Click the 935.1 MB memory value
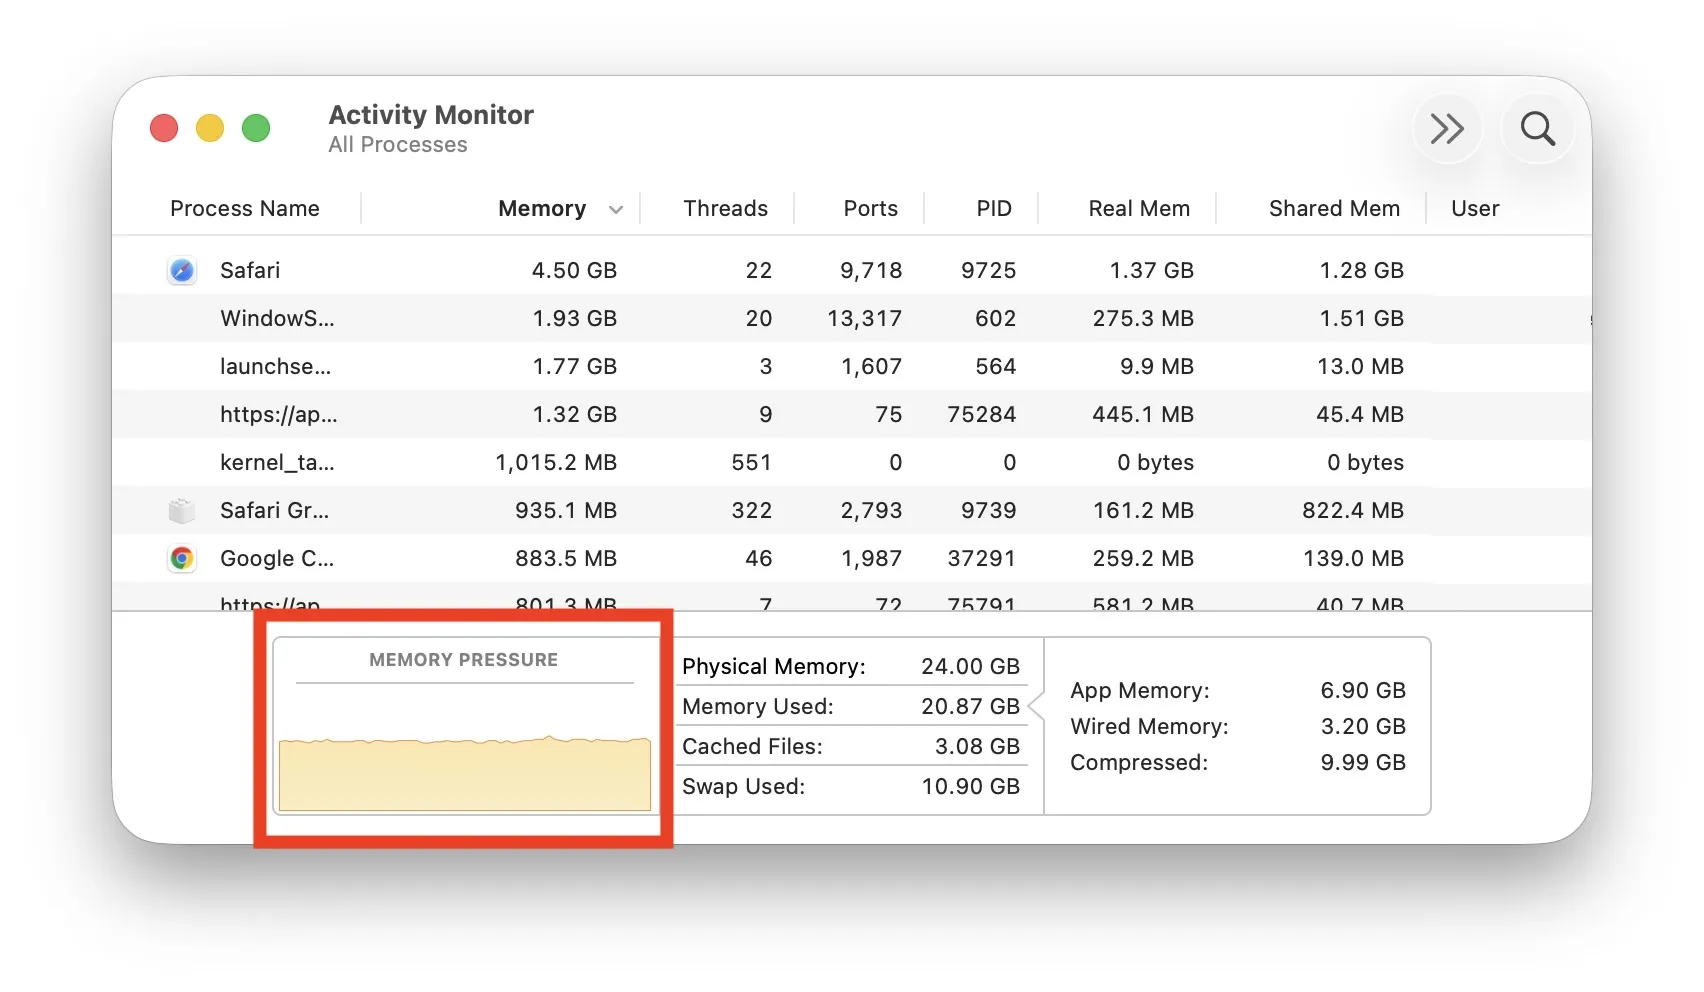 [x=566, y=510]
